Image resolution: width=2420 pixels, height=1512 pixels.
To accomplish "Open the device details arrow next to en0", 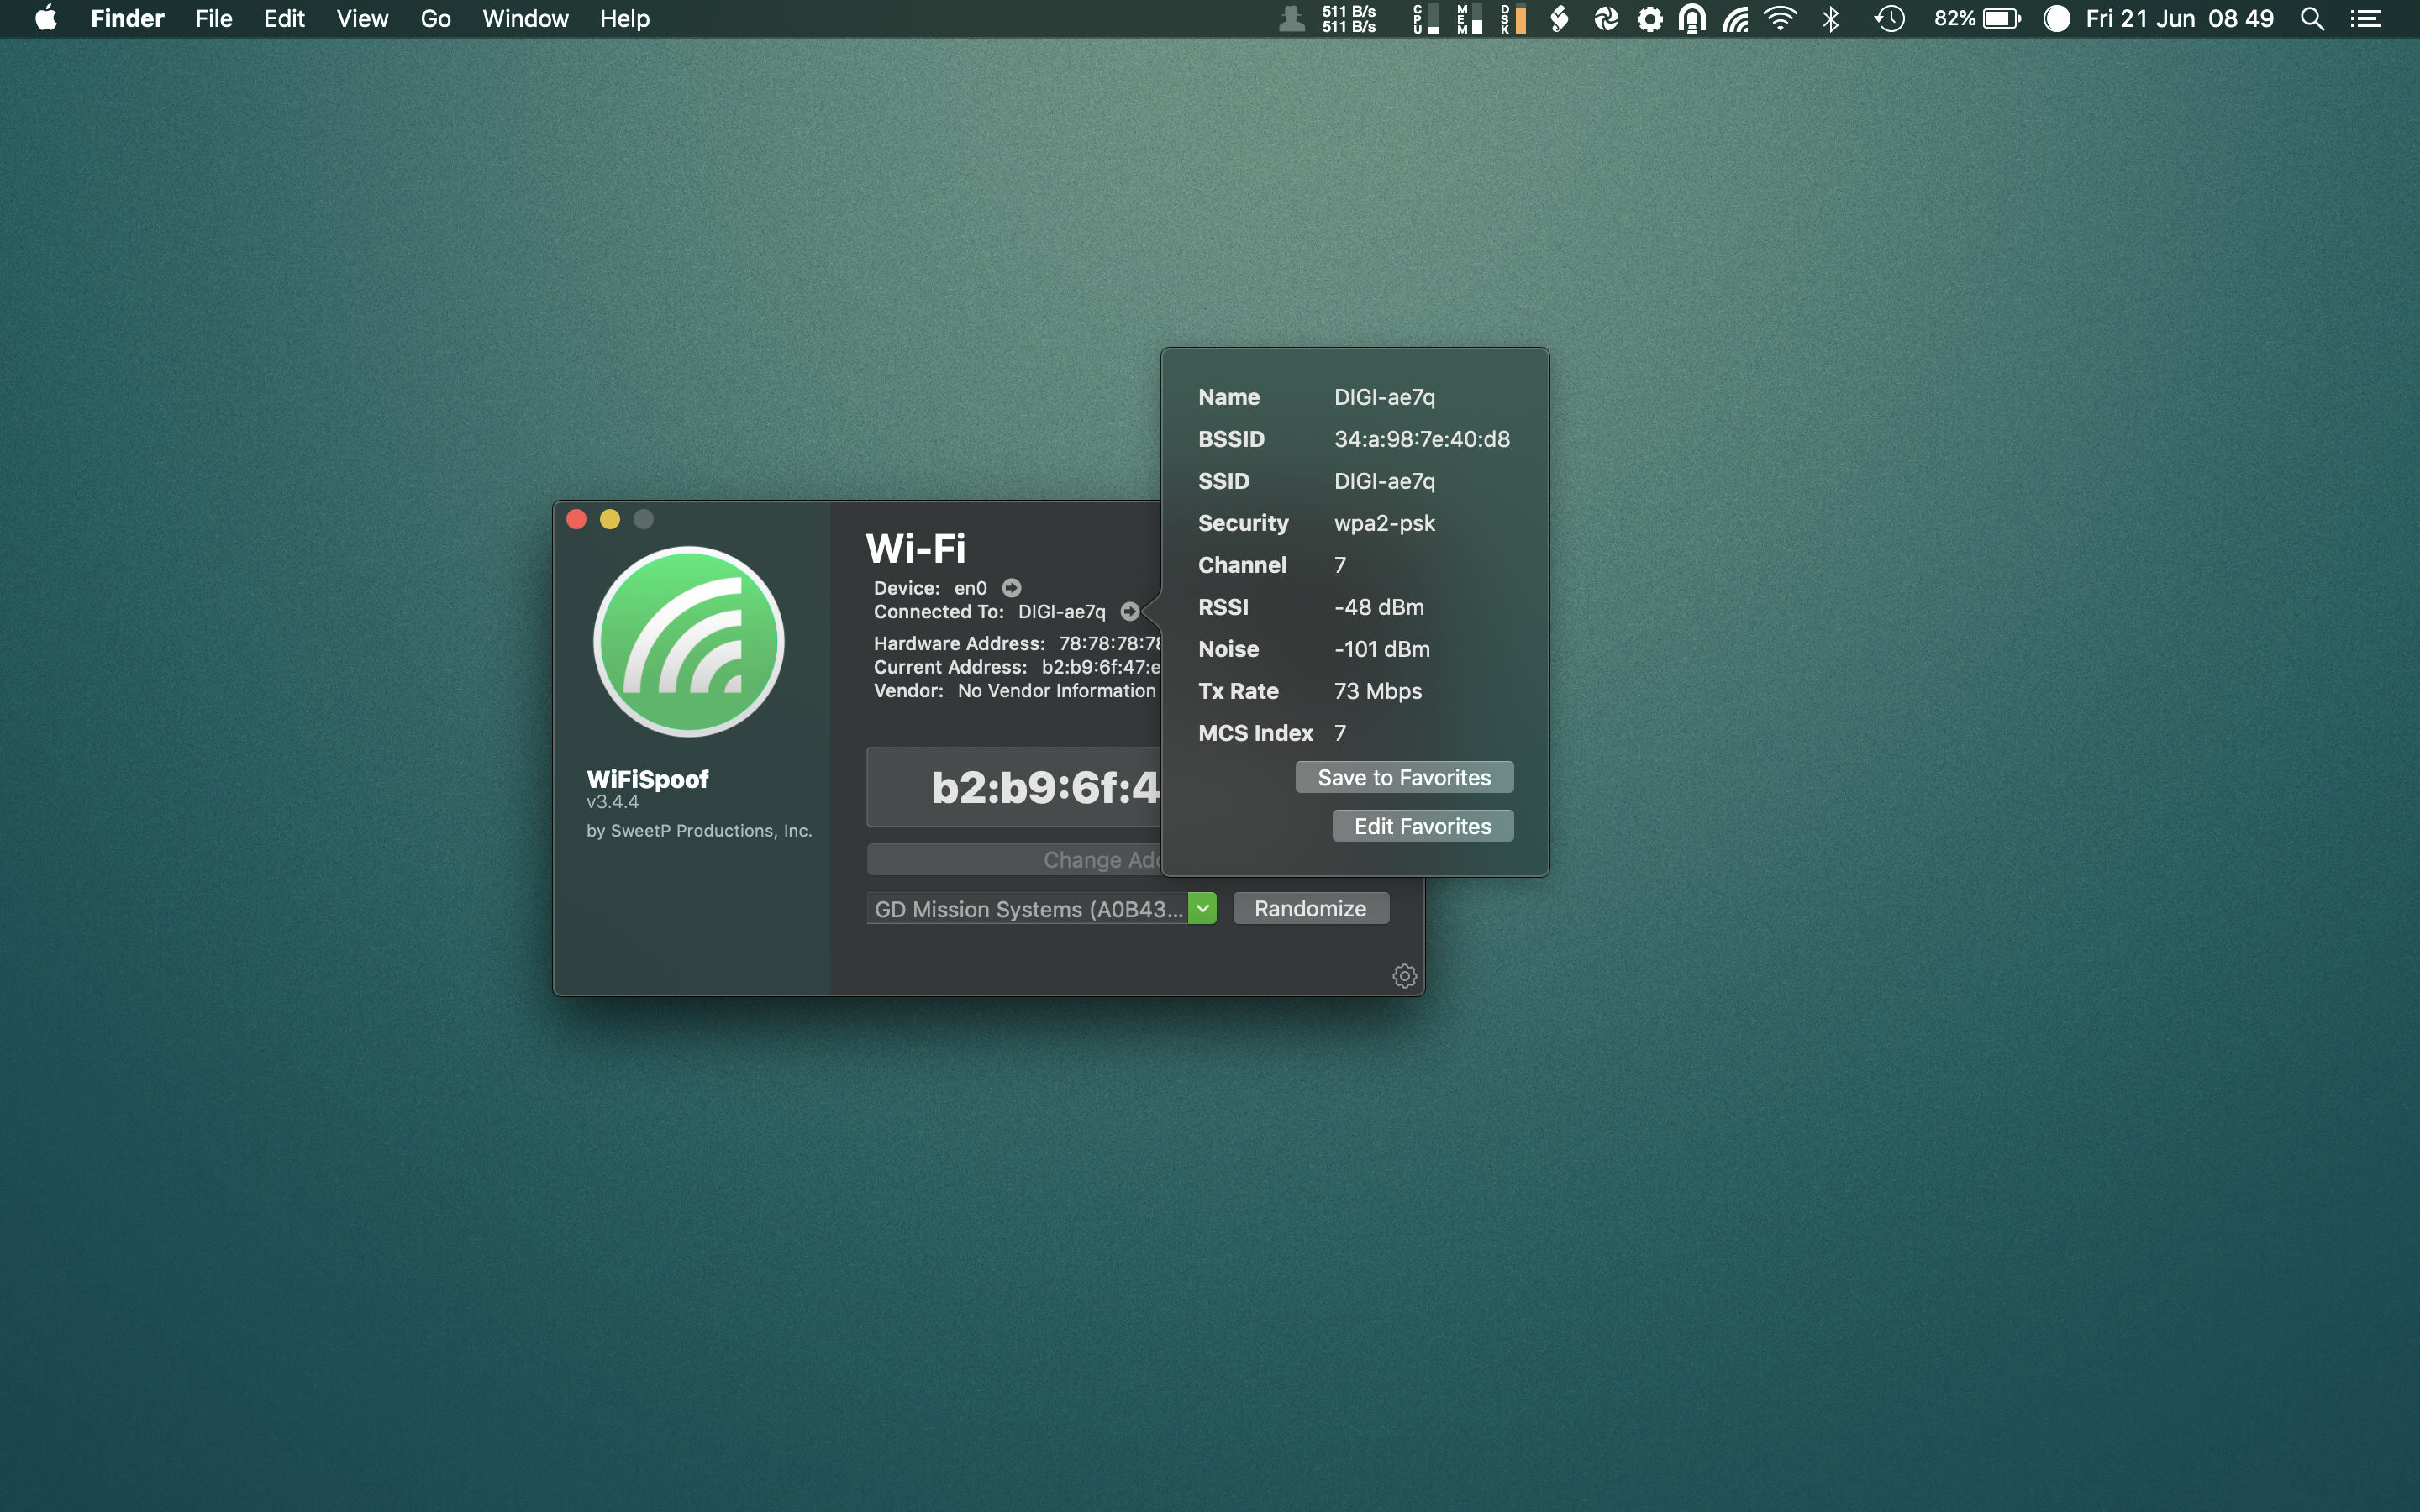I will (1010, 588).
